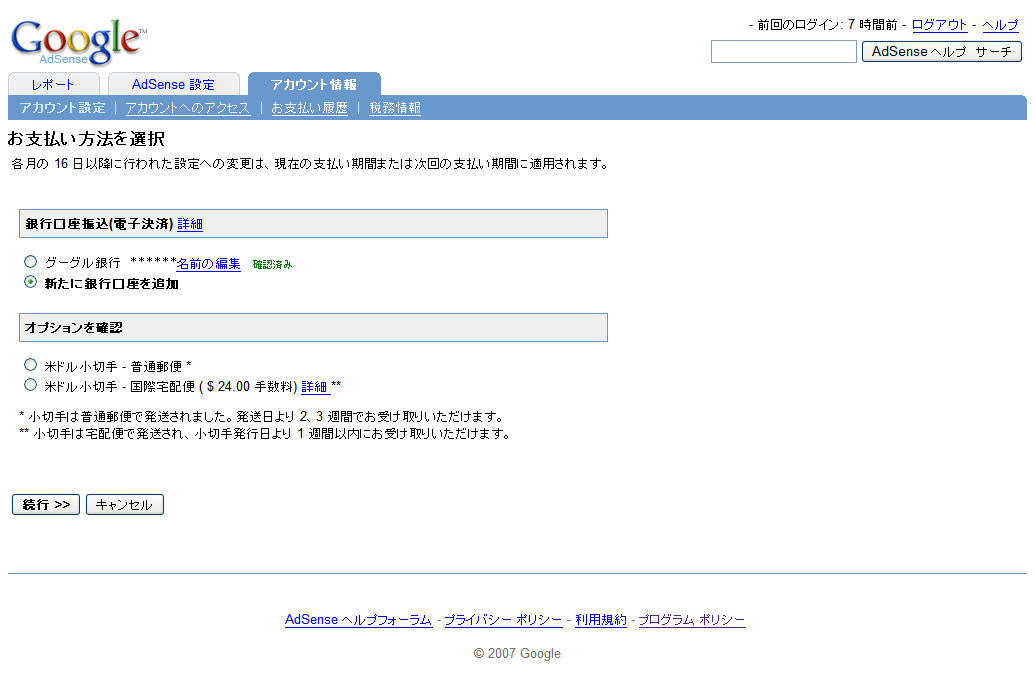Image resolution: width=1035 pixels, height=674 pixels.
Task: Click the AdSense help search input field
Action: click(x=784, y=51)
